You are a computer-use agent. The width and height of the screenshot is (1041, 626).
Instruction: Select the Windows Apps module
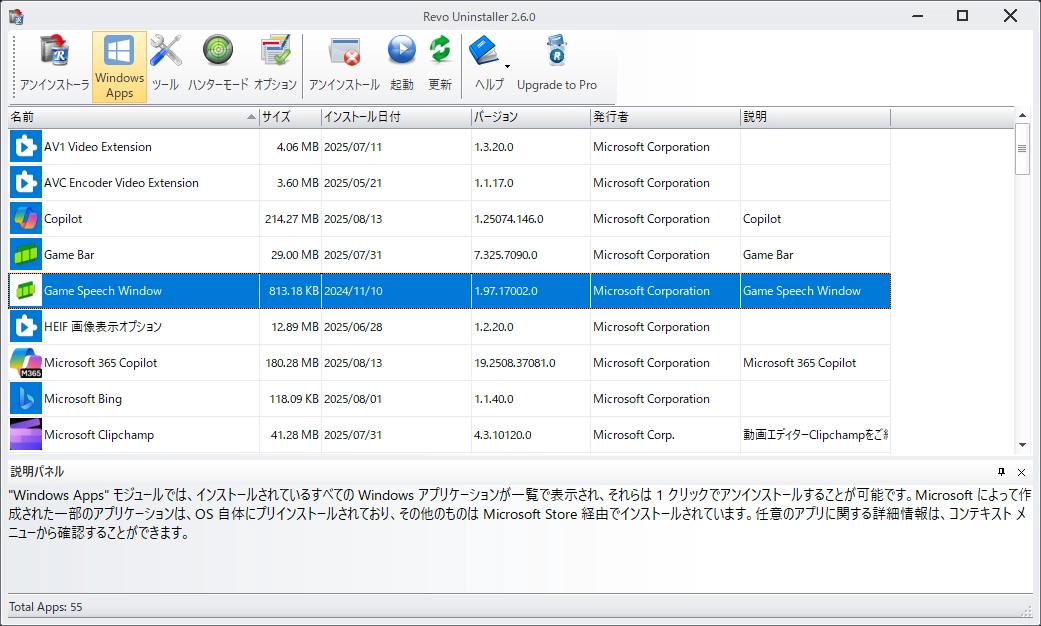[x=120, y=66]
